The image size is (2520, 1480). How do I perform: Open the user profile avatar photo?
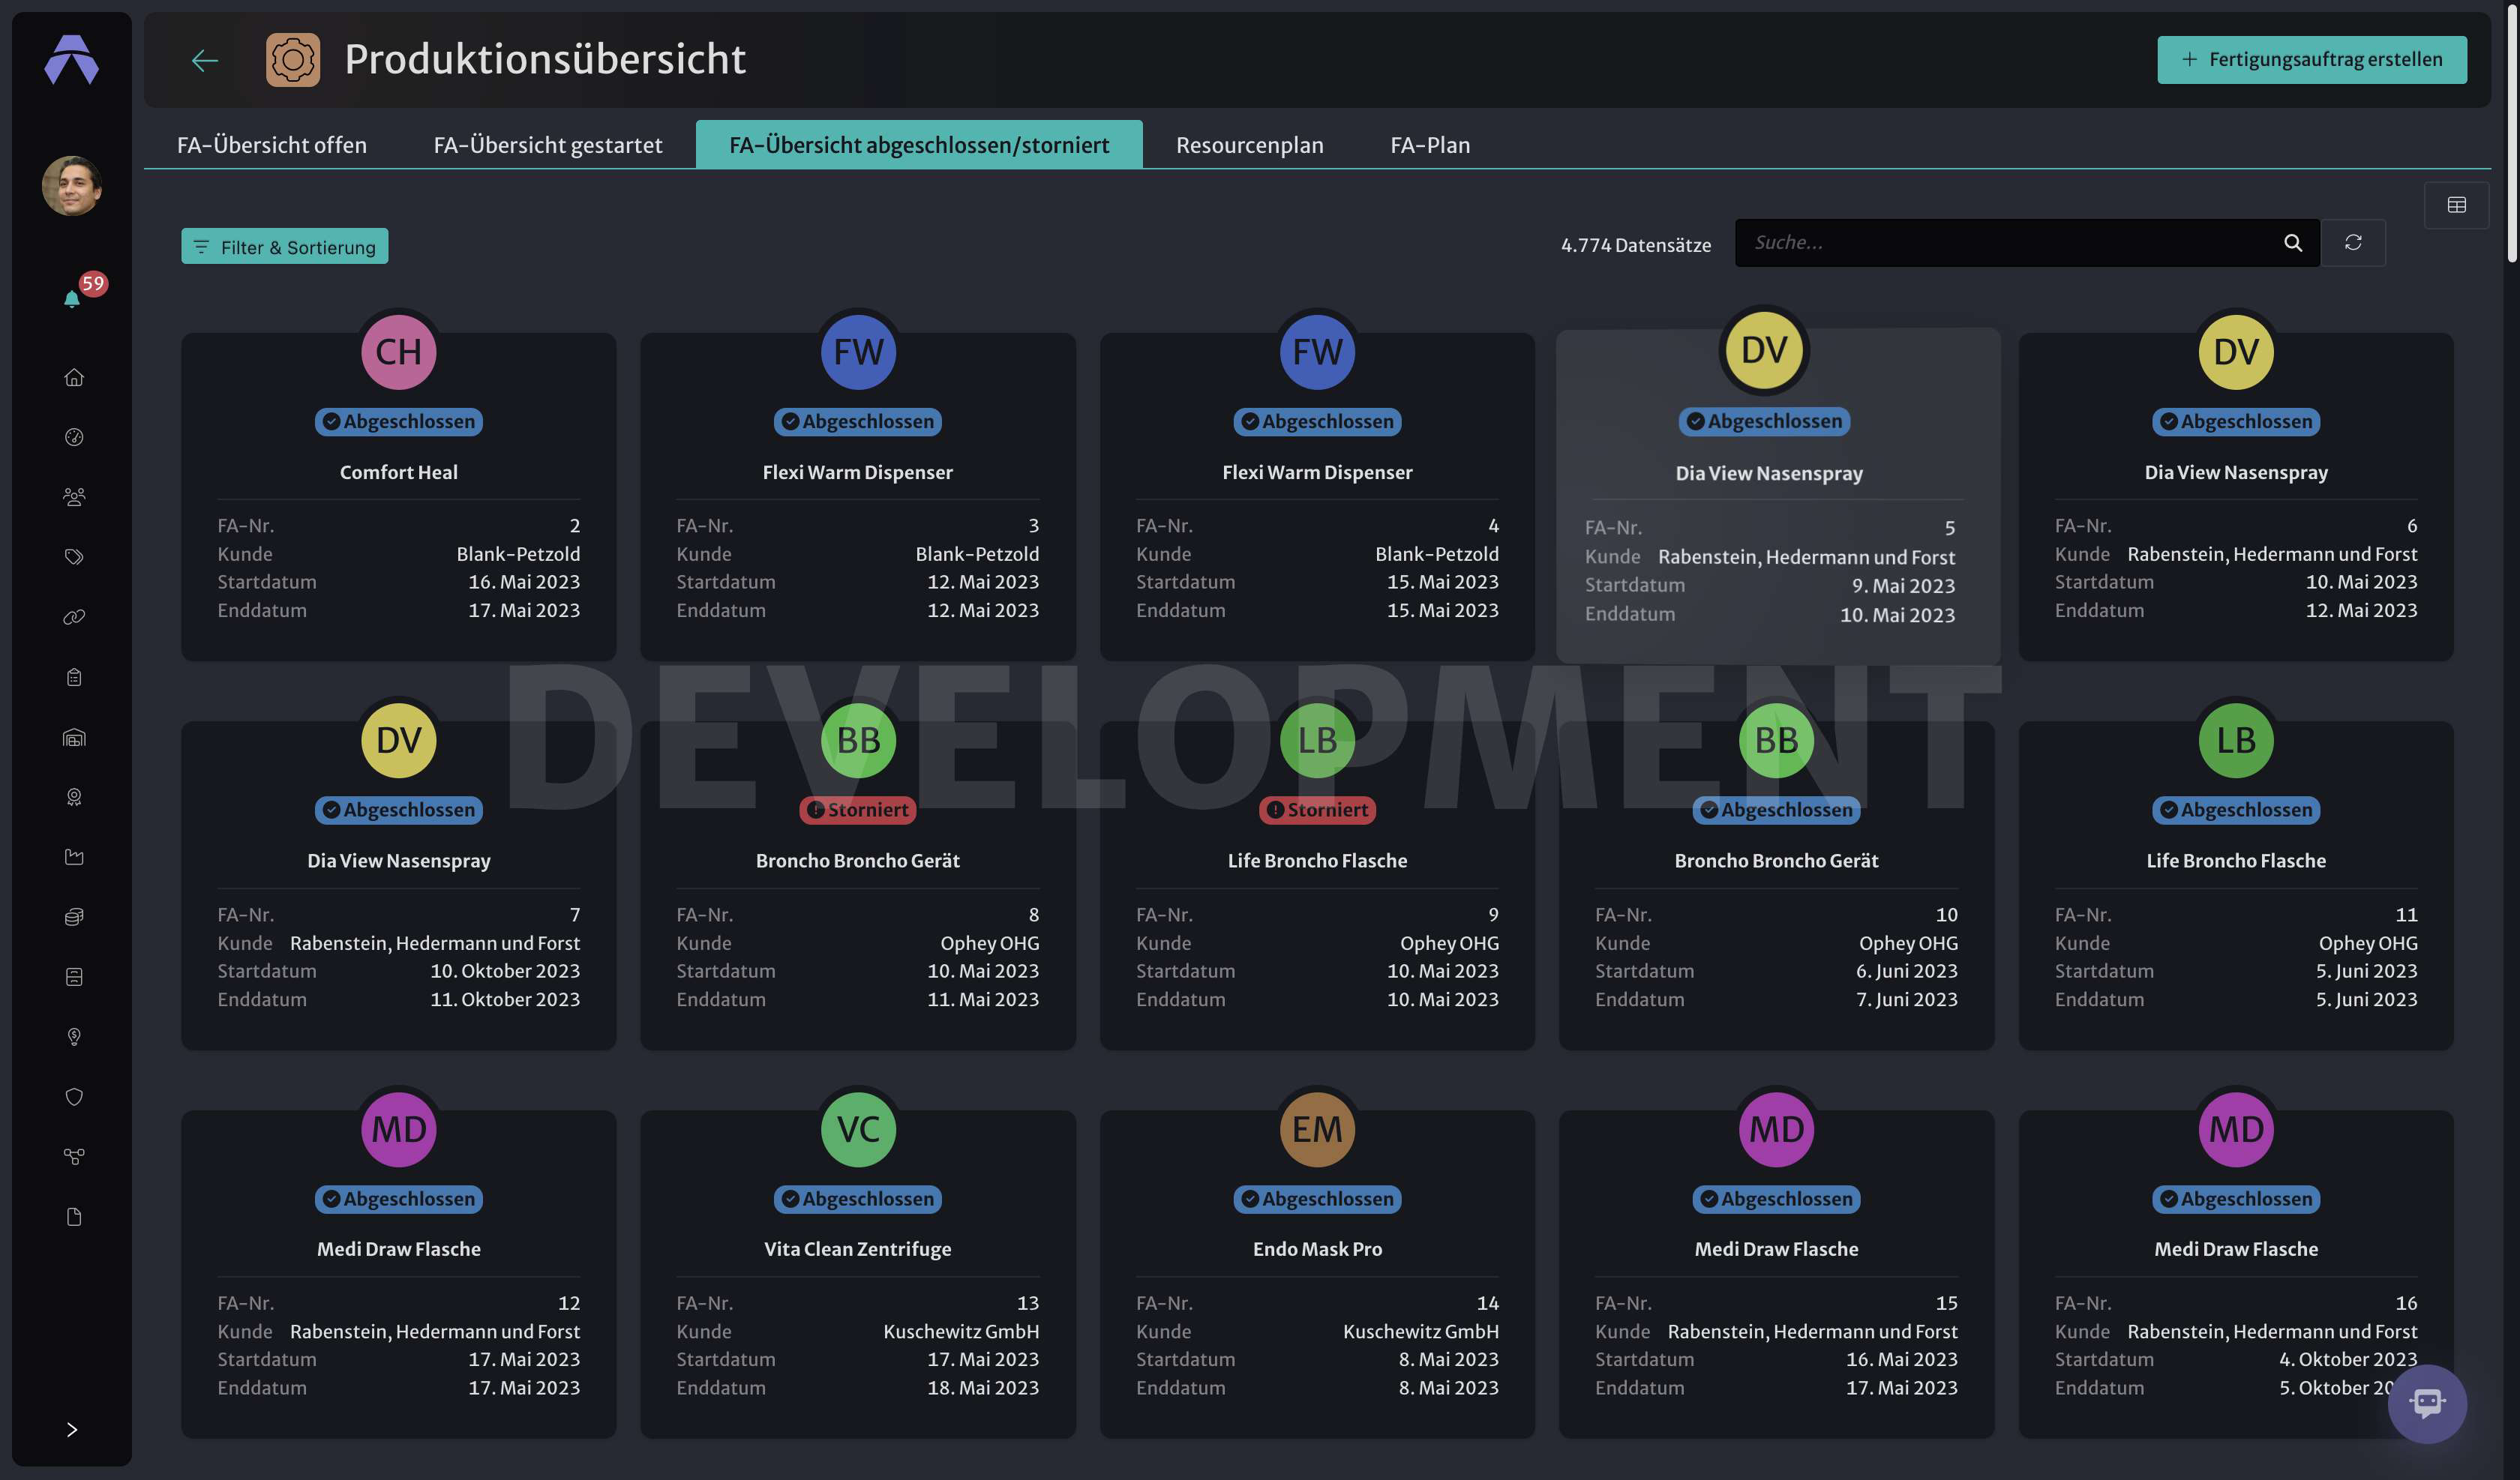click(x=72, y=185)
